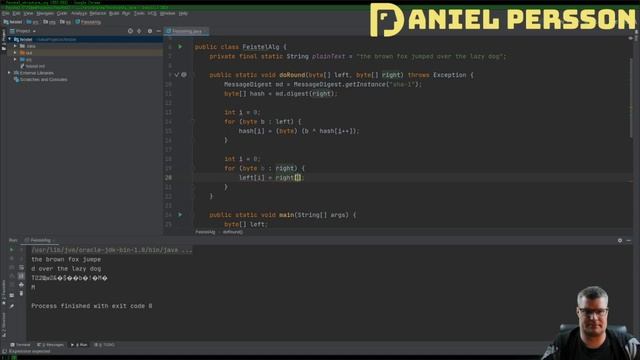Rerun FeistelAlg with green run icon
The height and width of the screenshot is (360, 640).
point(11,250)
